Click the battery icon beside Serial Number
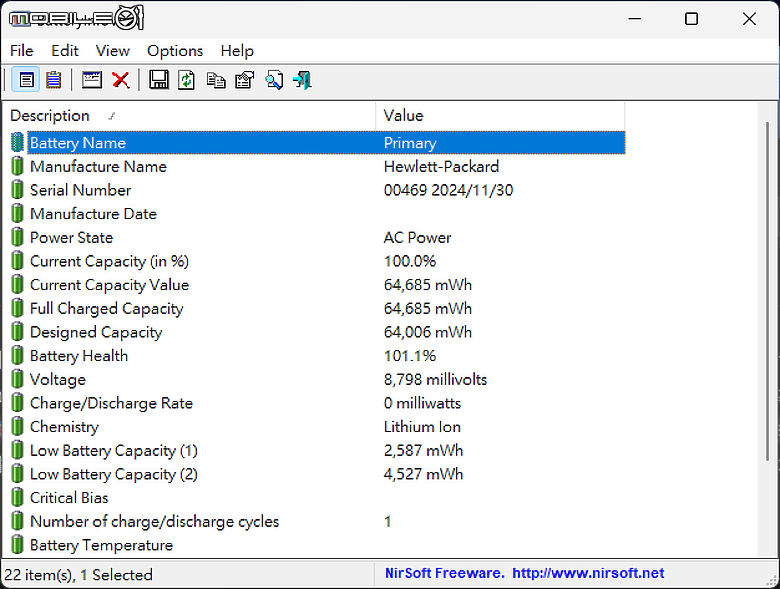 17,190
